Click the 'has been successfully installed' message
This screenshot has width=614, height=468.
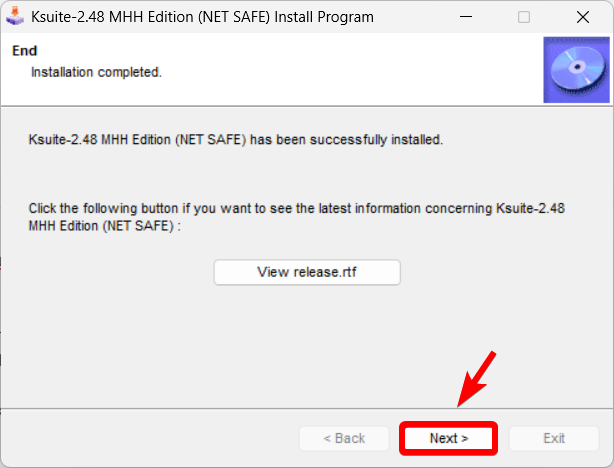(x=236, y=140)
